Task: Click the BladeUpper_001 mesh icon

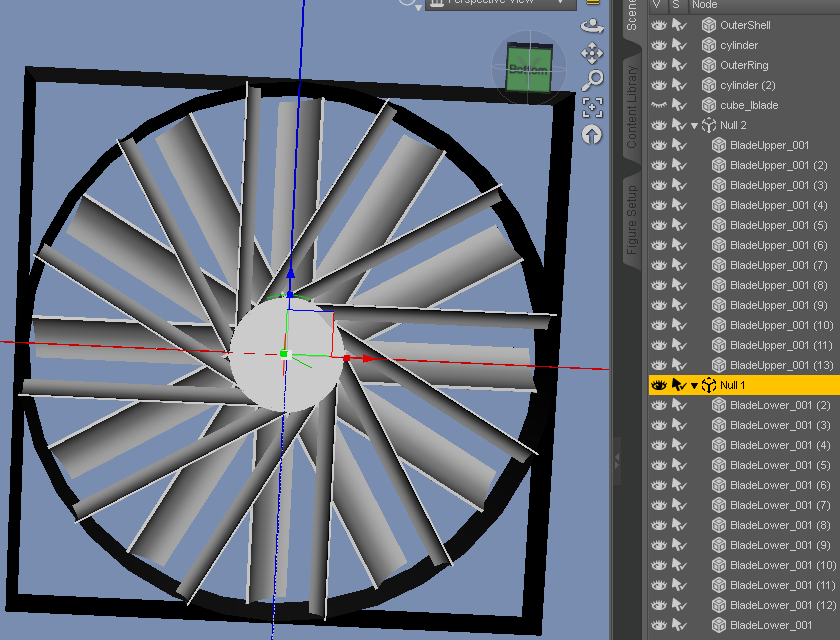Action: (x=719, y=145)
